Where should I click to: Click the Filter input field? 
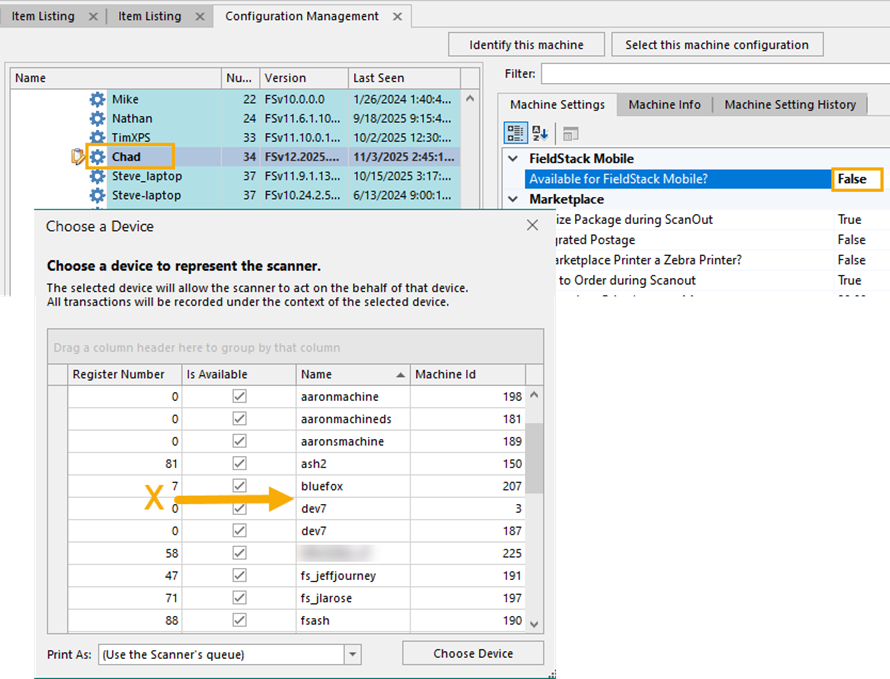pos(715,74)
